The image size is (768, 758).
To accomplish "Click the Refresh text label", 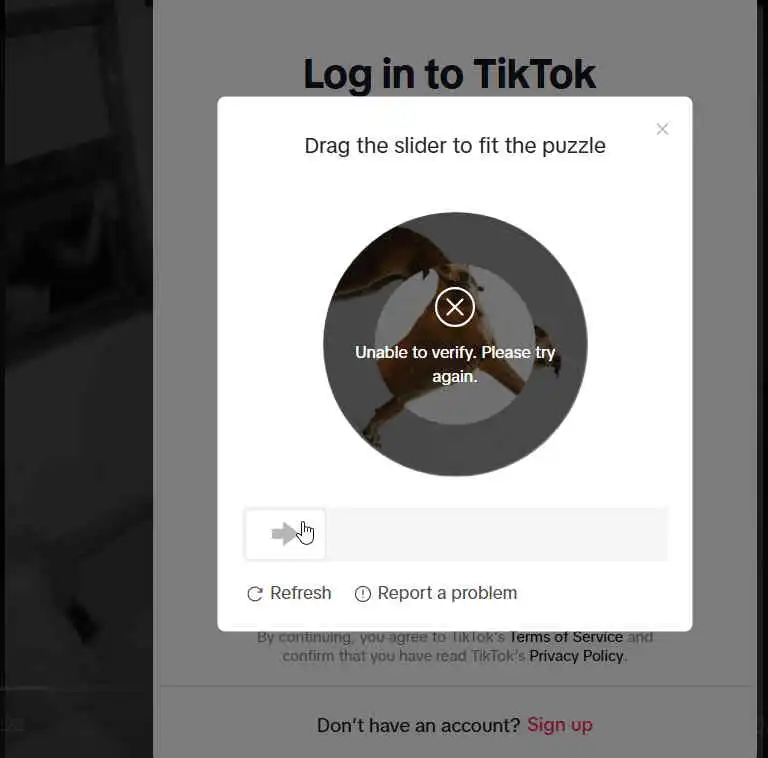I will (x=301, y=593).
